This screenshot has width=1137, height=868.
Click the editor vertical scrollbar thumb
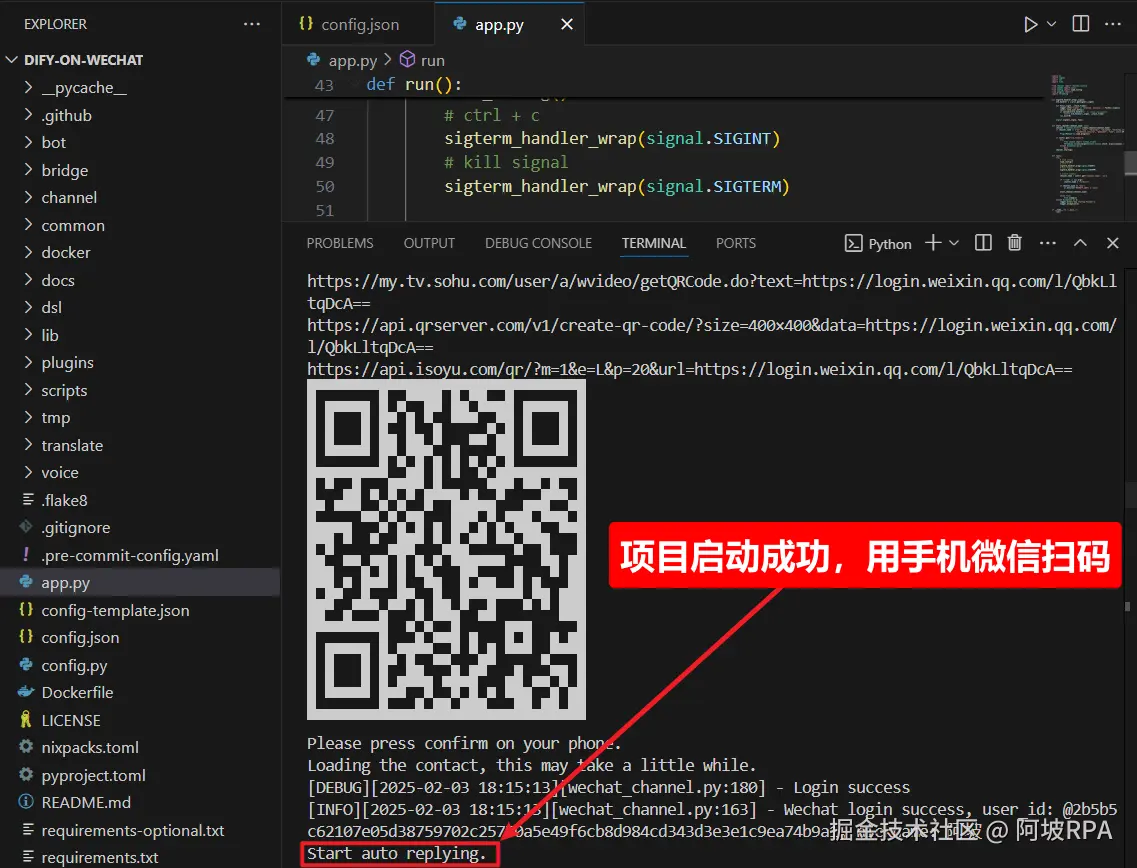click(1130, 163)
